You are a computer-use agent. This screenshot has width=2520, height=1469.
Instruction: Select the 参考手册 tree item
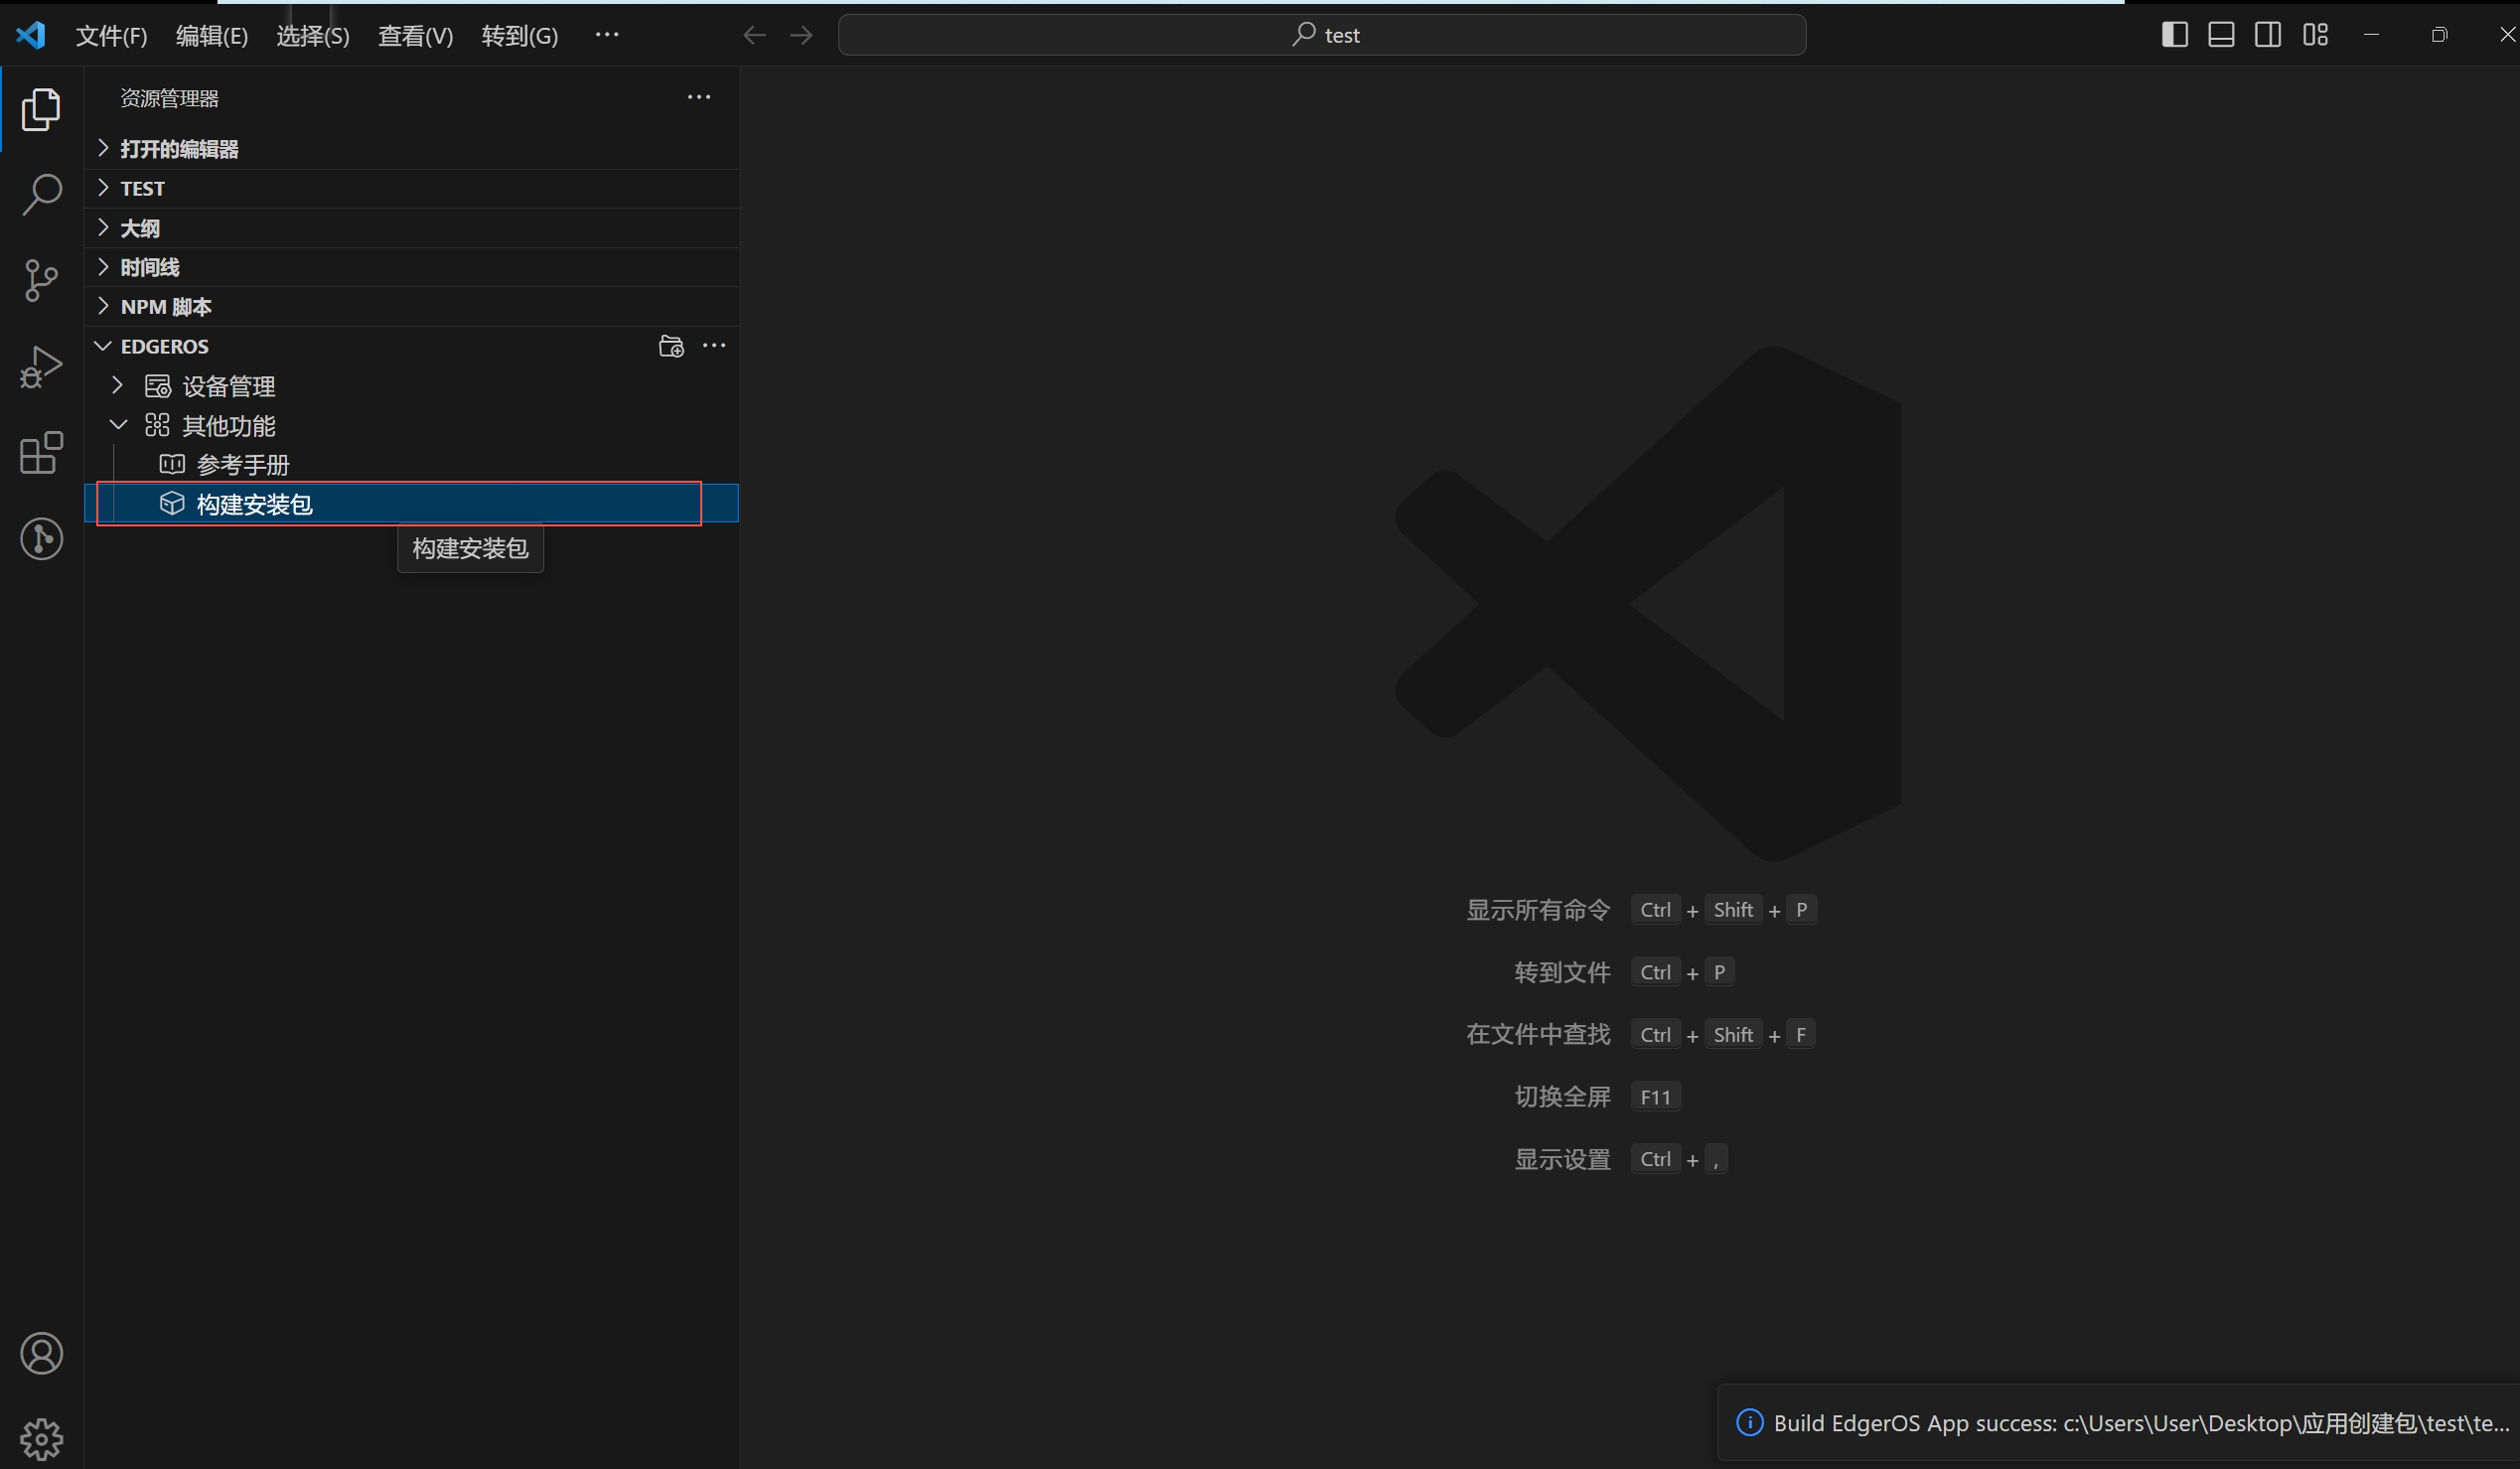[x=412, y=464]
